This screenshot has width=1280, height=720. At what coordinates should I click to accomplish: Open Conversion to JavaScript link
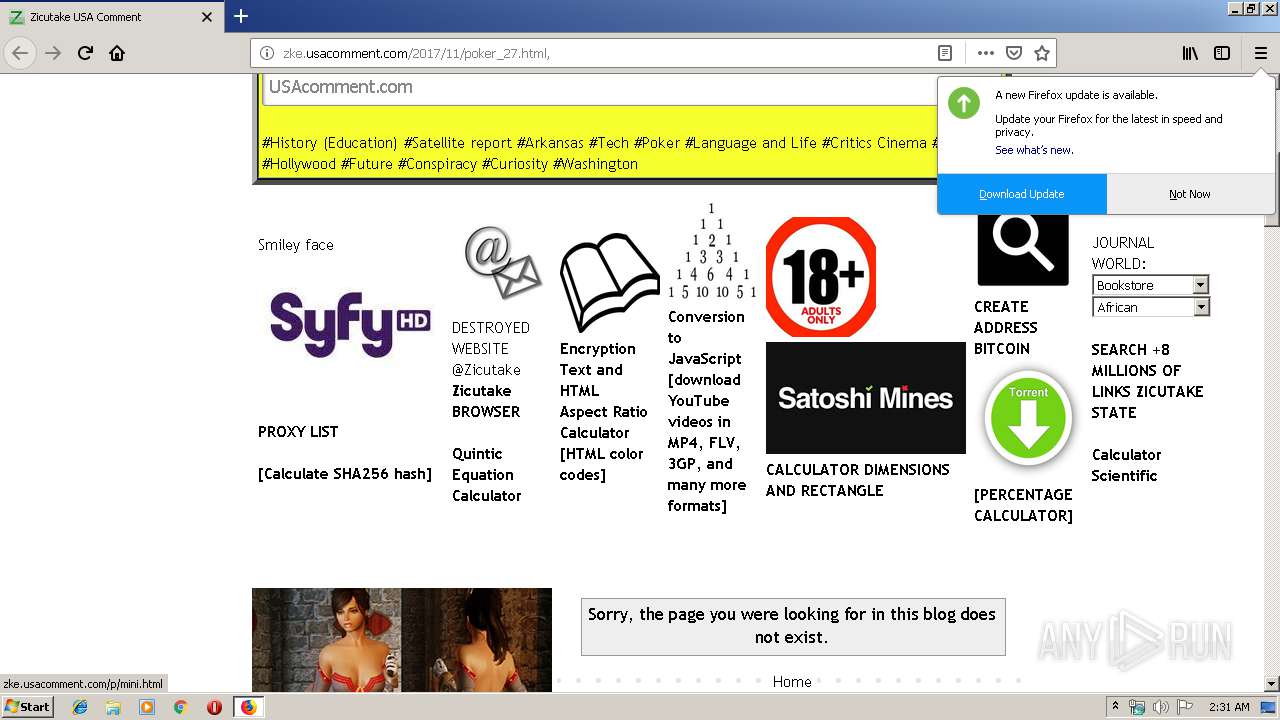pos(706,338)
